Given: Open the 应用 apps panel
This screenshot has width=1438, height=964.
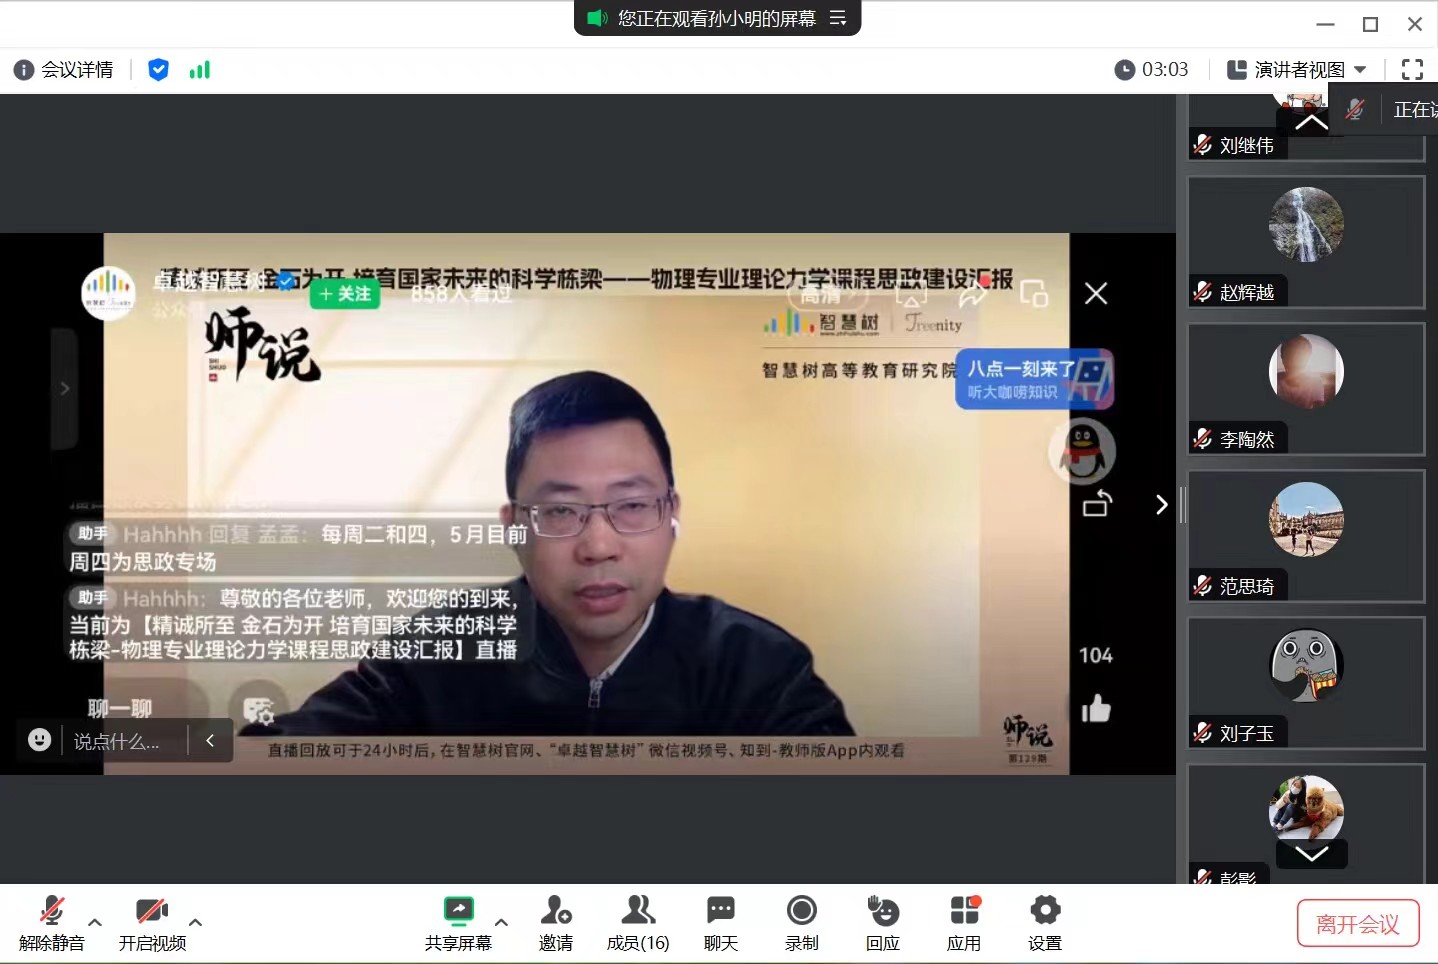Looking at the screenshot, I should coord(964,911).
